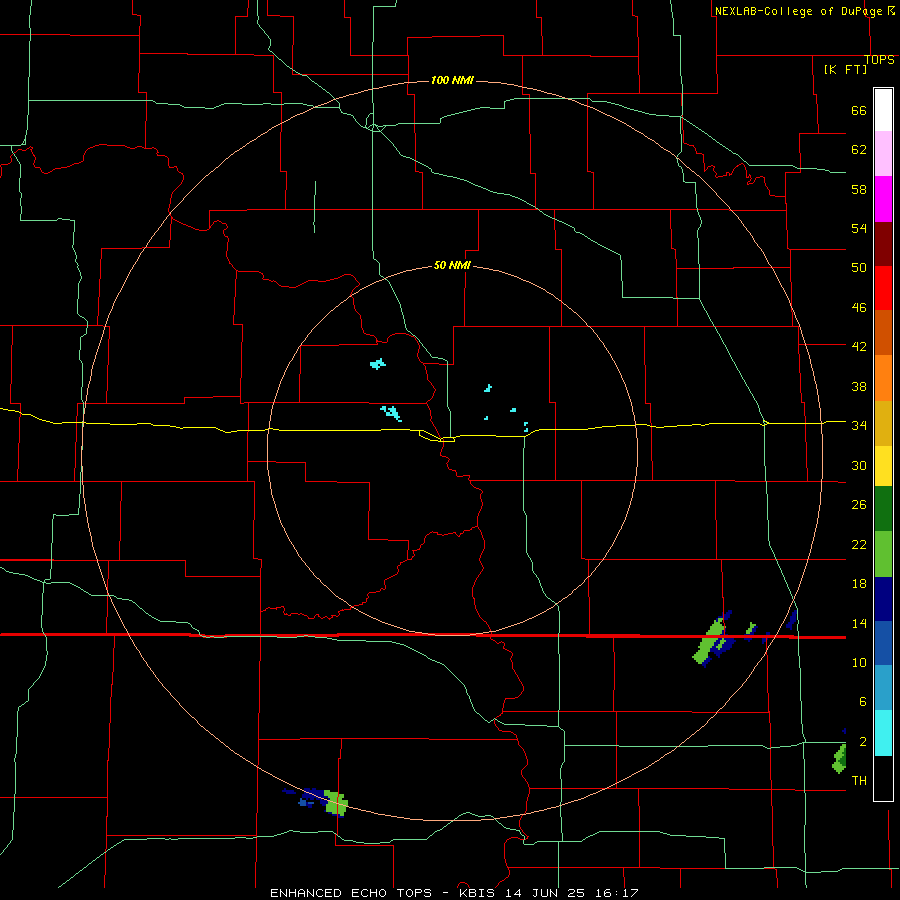
Task: Click the [K FT] units label
Action: pos(845,69)
